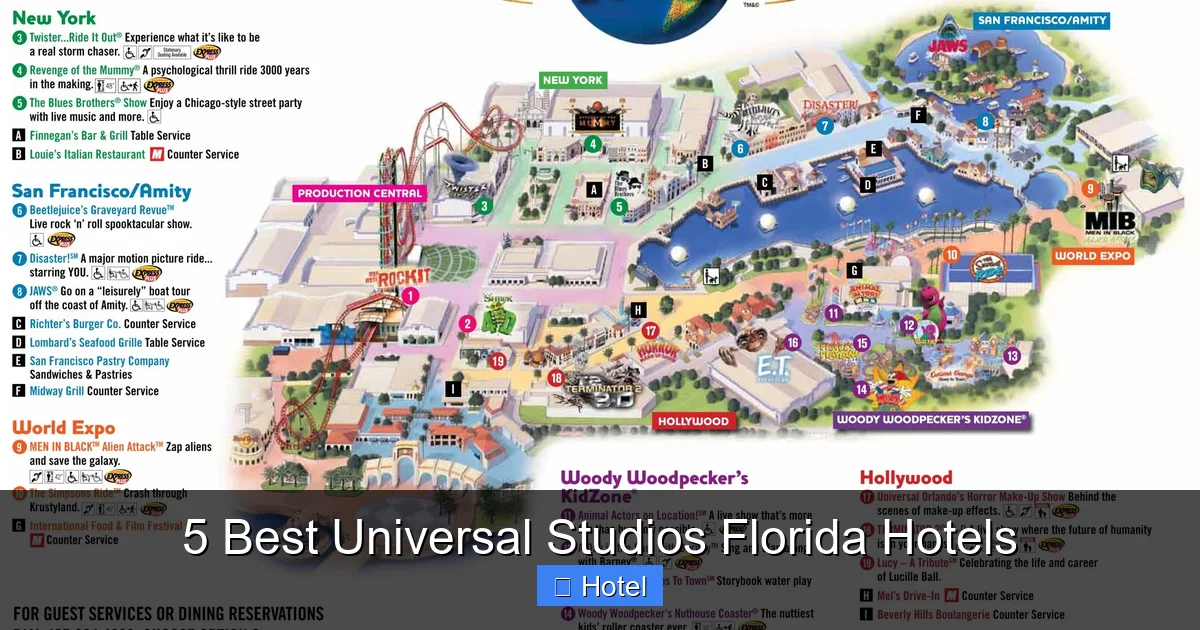Select map marker 1 at Production Central
1200x630 pixels.
pos(409,295)
